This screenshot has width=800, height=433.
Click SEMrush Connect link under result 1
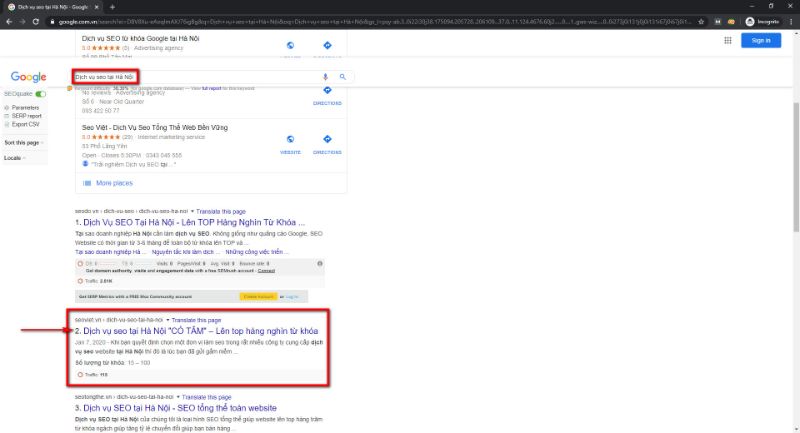tap(266, 271)
